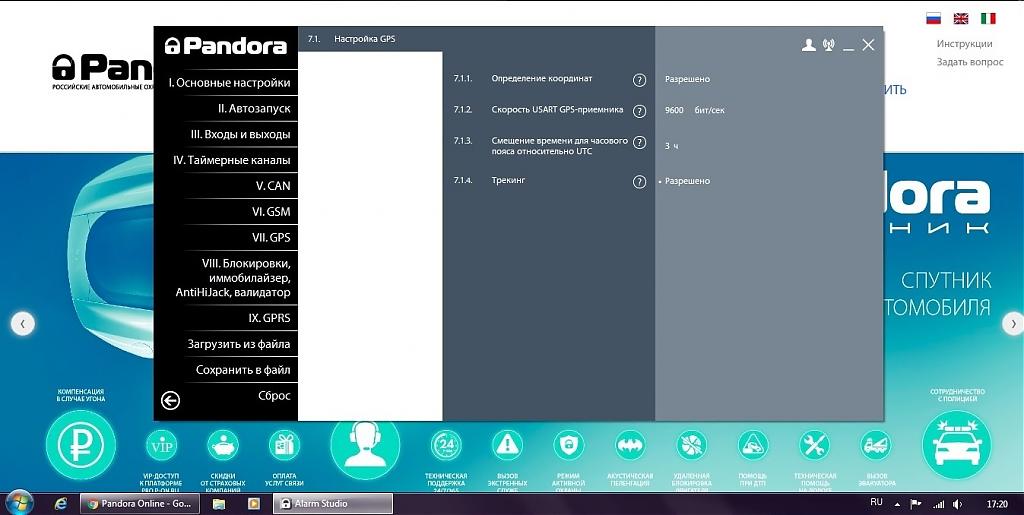1024x515 pixels.
Task: Open help icon for Трекинг setting
Action: (x=640, y=182)
